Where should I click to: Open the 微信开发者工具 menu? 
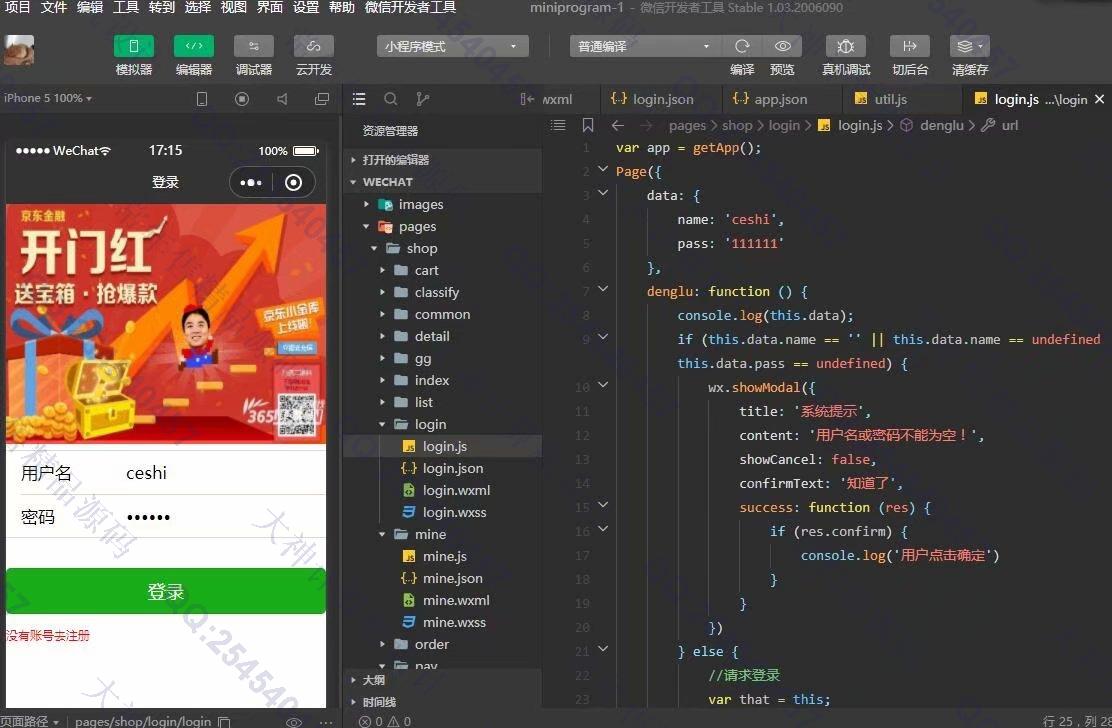click(410, 7)
